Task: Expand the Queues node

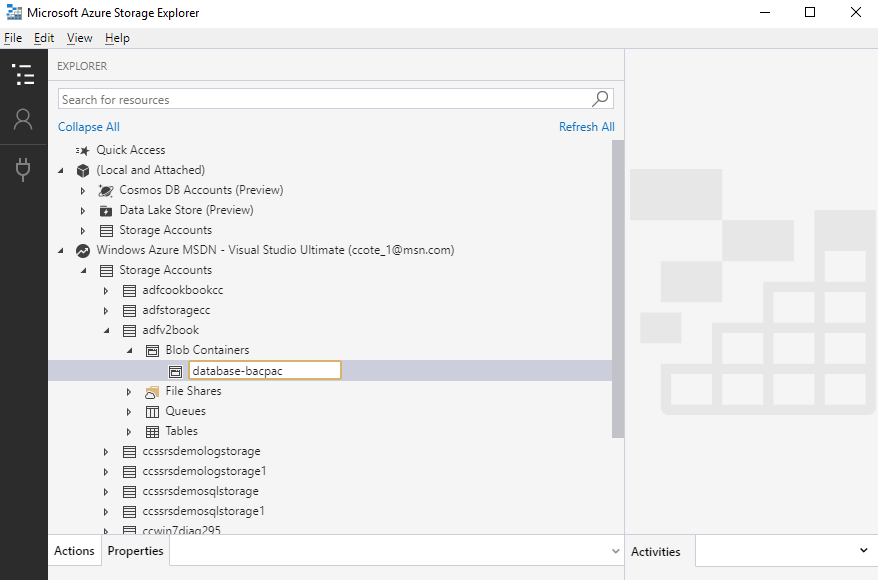Action: 129,412
